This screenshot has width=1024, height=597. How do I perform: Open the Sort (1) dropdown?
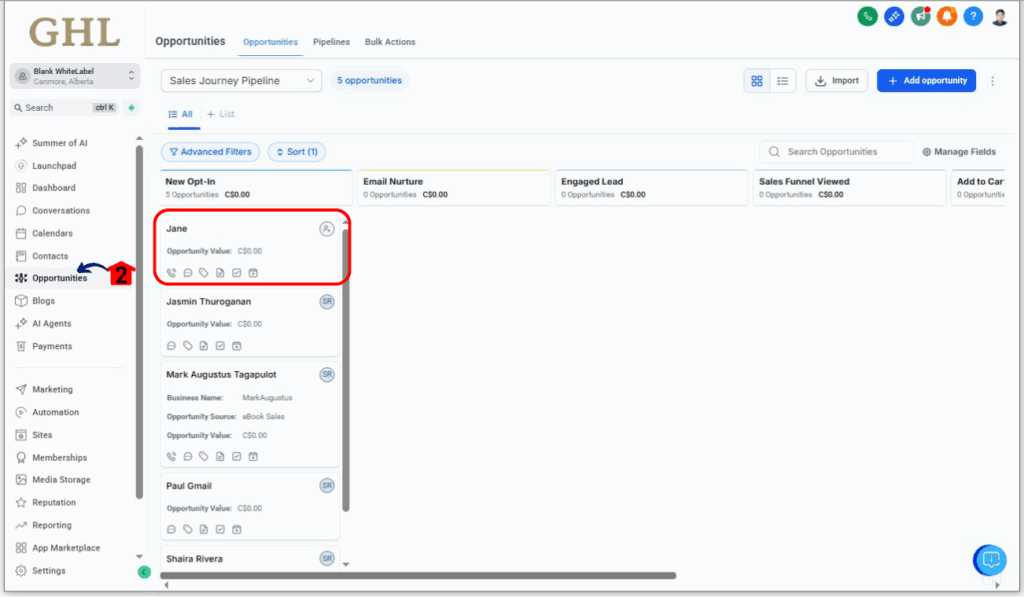[296, 152]
